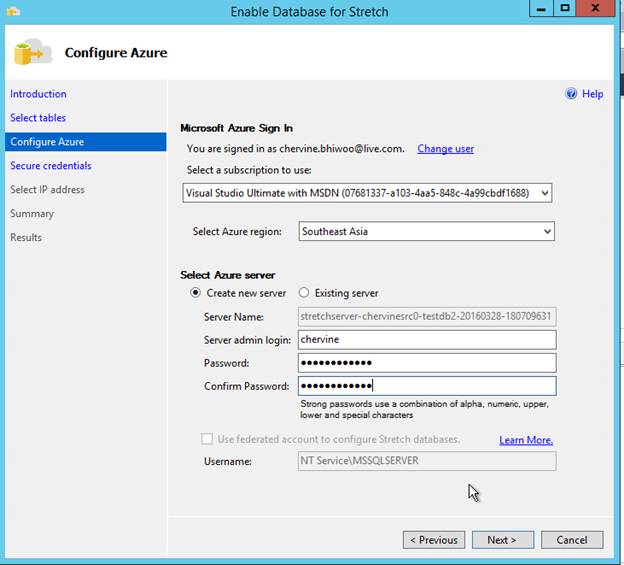Click the Help question mark icon
Screen dimensions: 624x565
[x=571, y=94]
